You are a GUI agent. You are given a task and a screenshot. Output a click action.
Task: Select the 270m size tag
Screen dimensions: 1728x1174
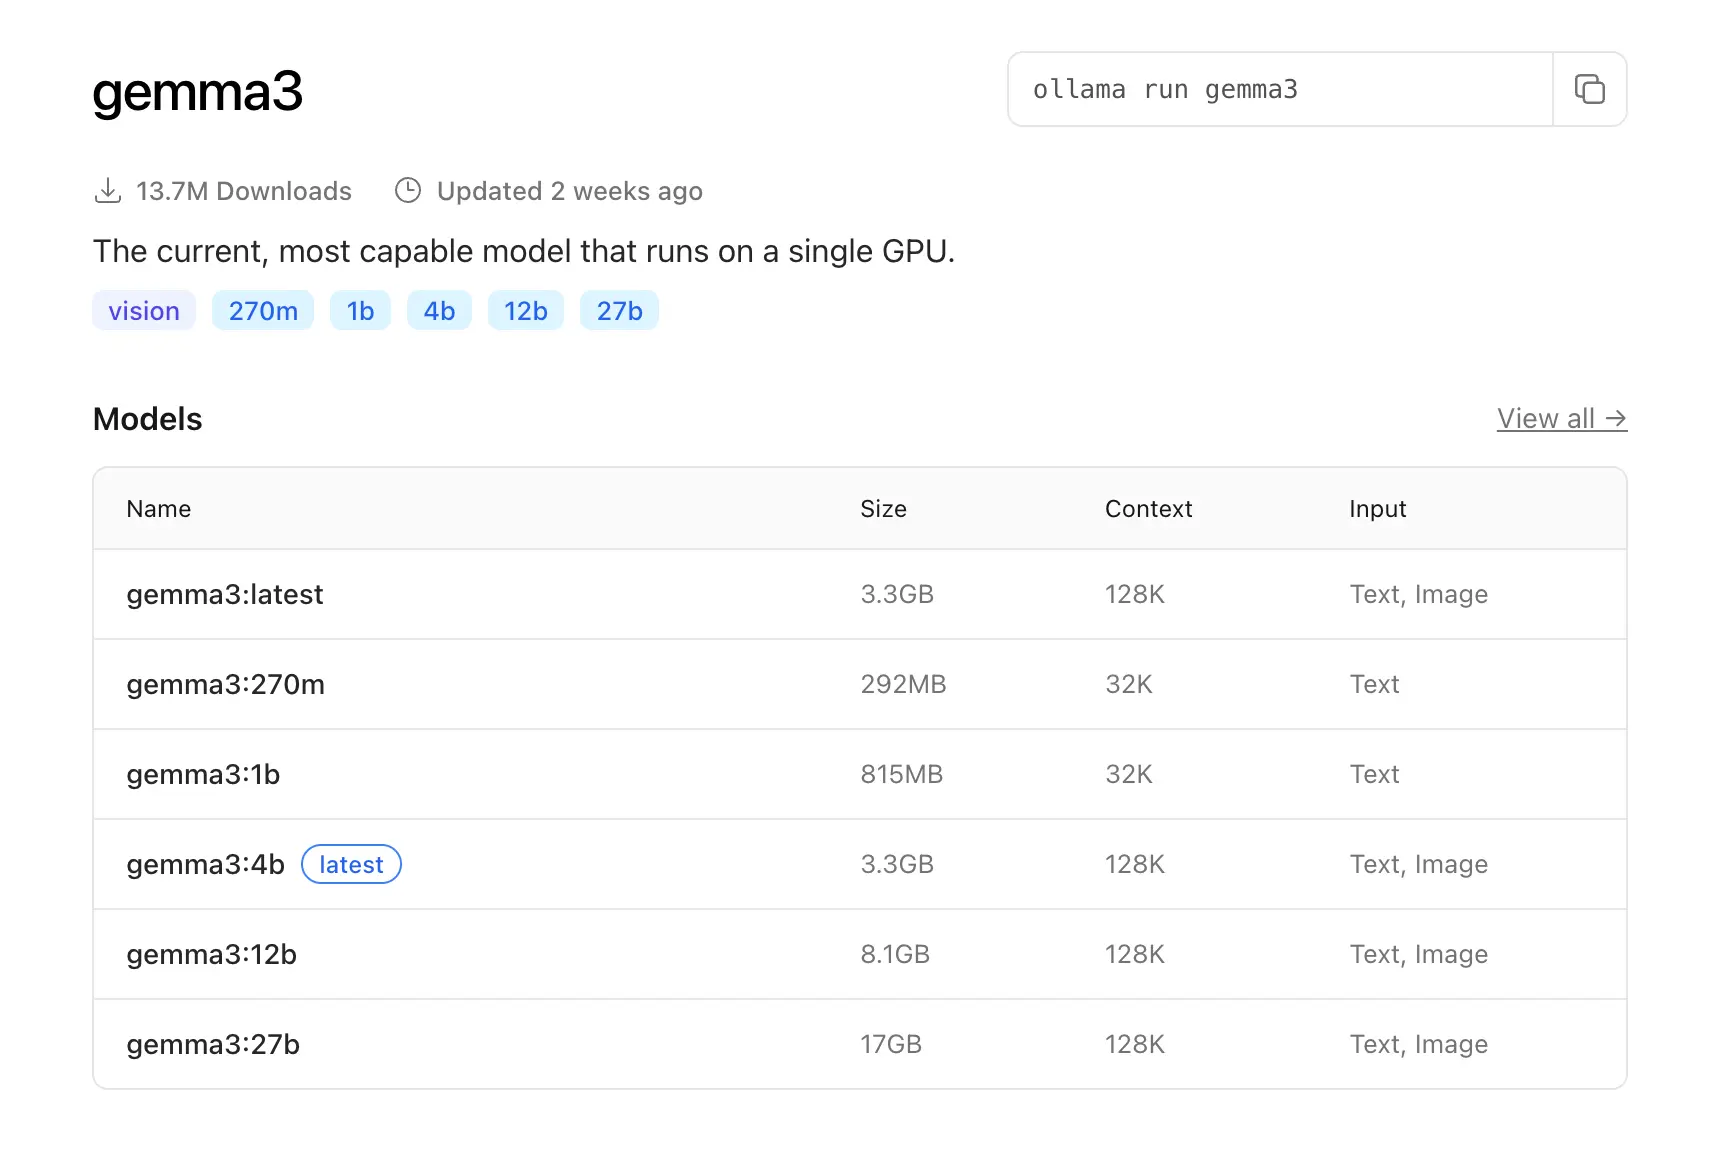point(263,311)
